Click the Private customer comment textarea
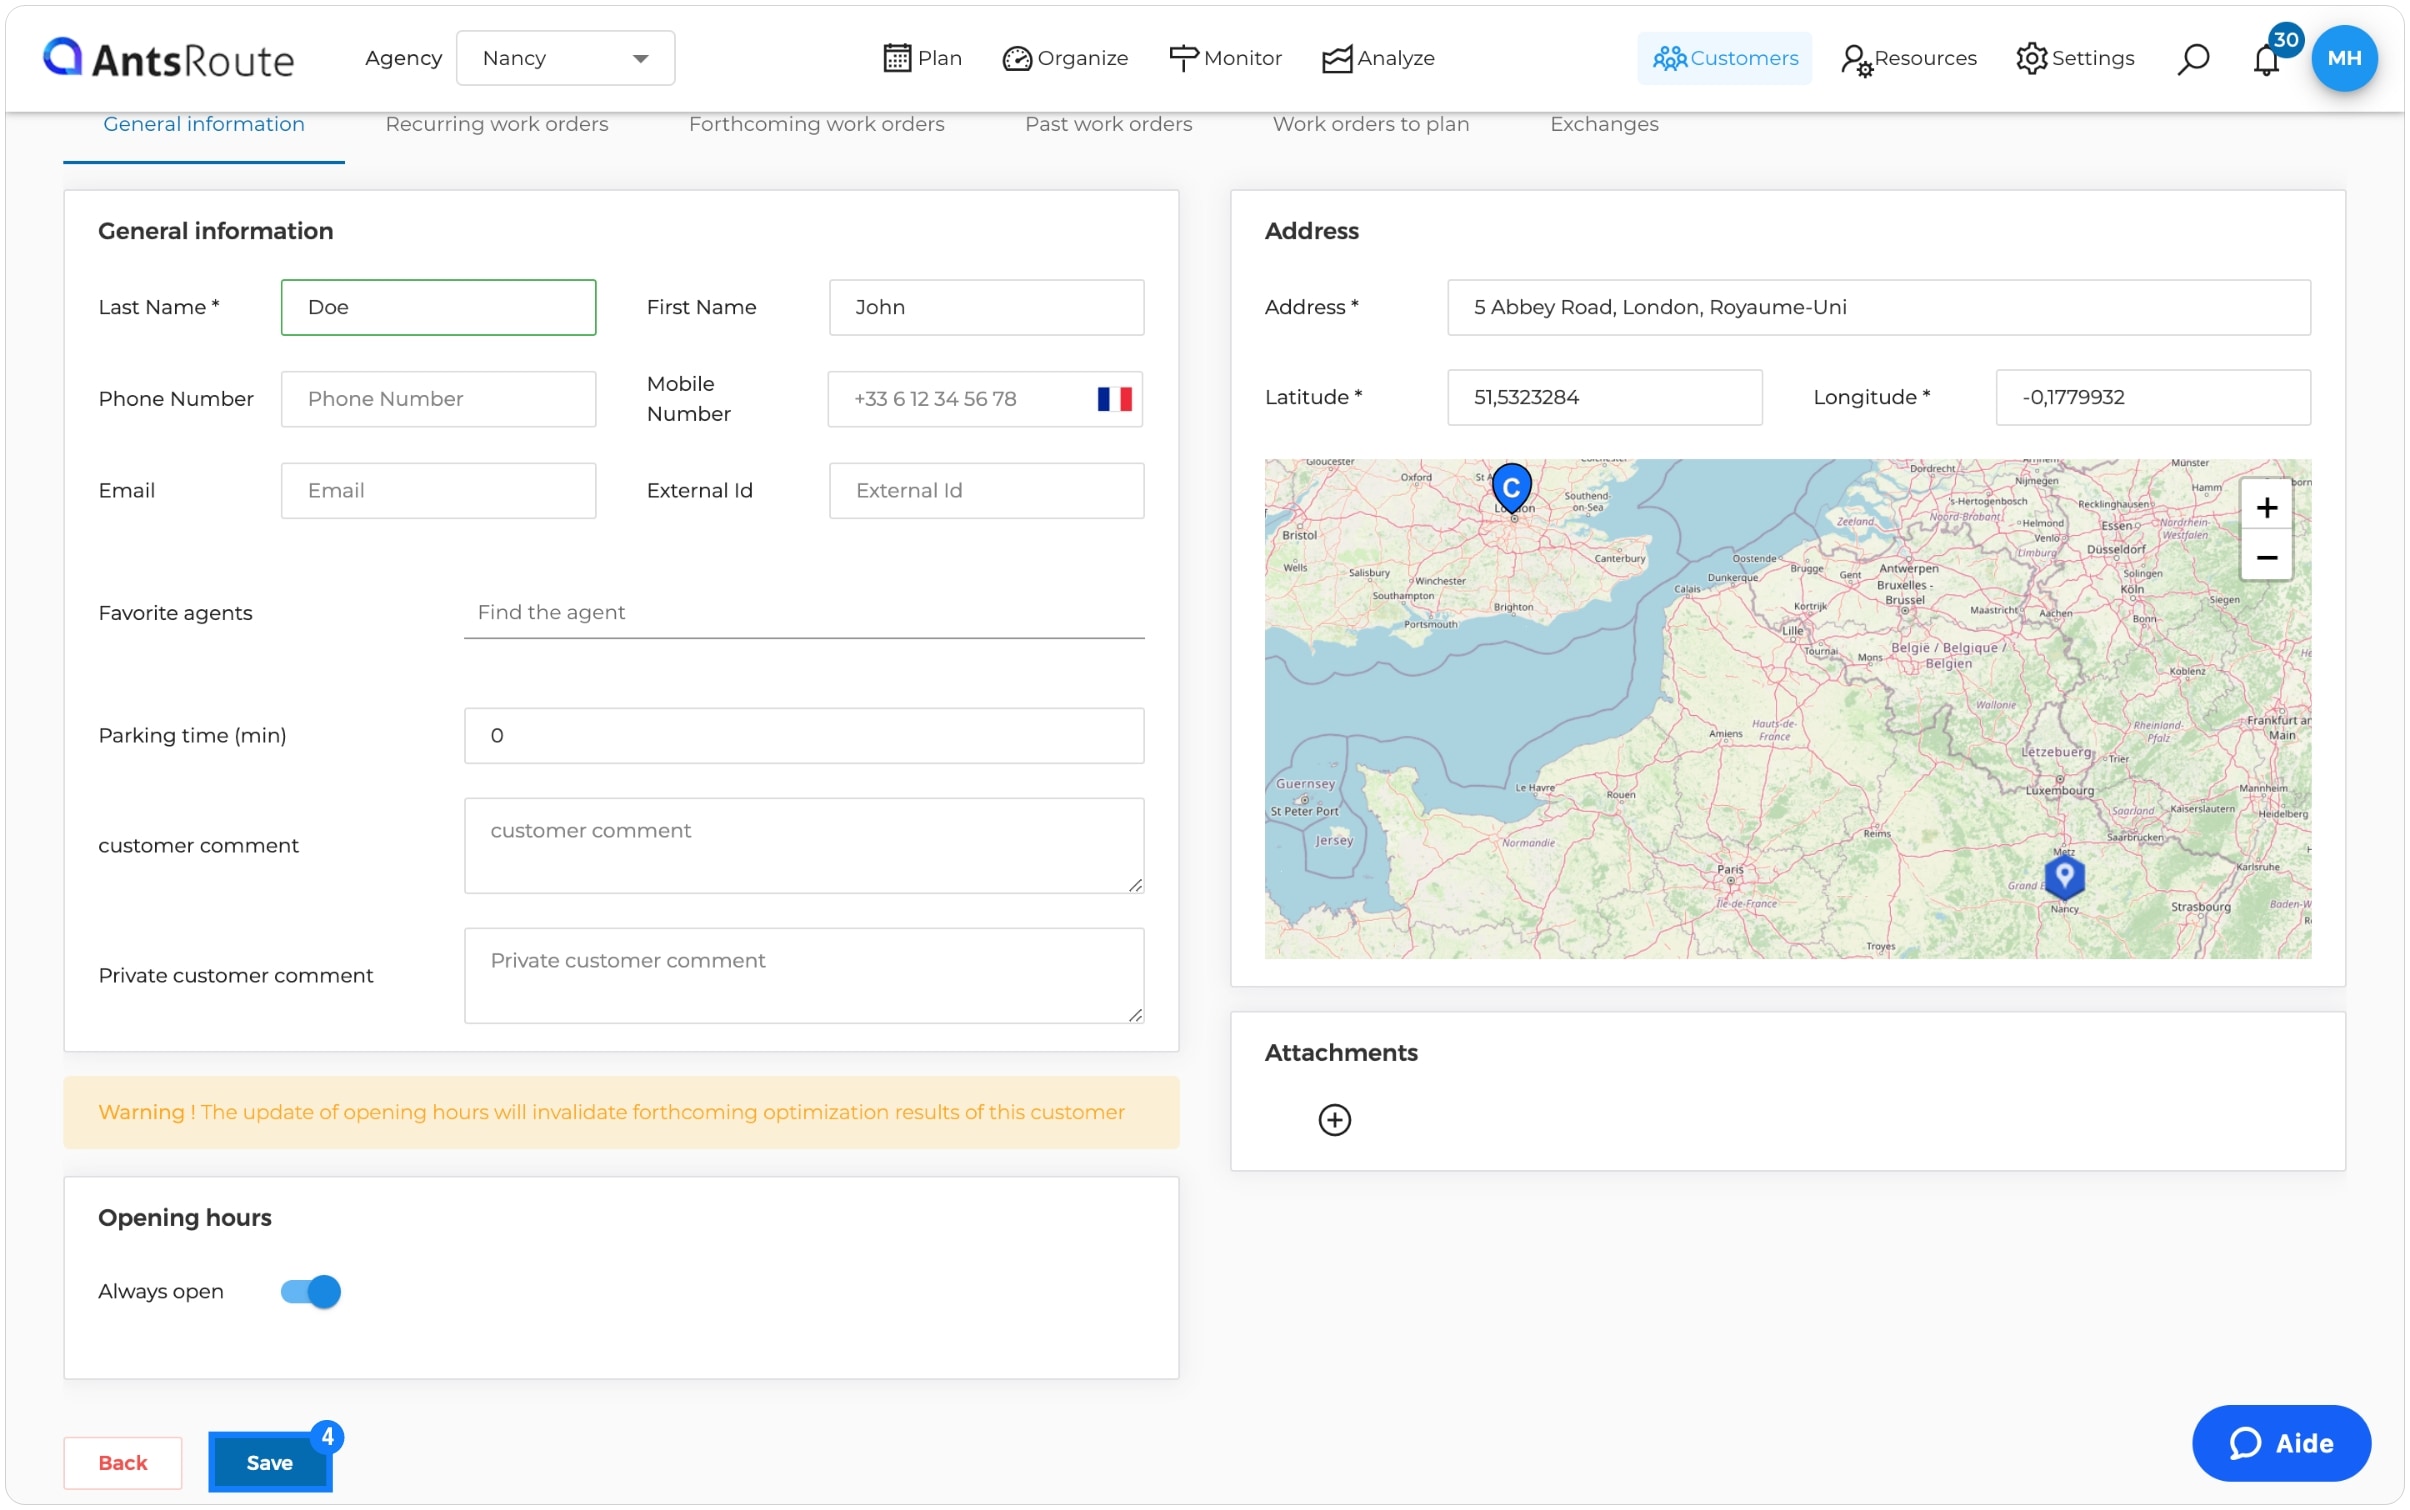The height and width of the screenshot is (1510, 2410). pyautogui.click(x=804, y=975)
